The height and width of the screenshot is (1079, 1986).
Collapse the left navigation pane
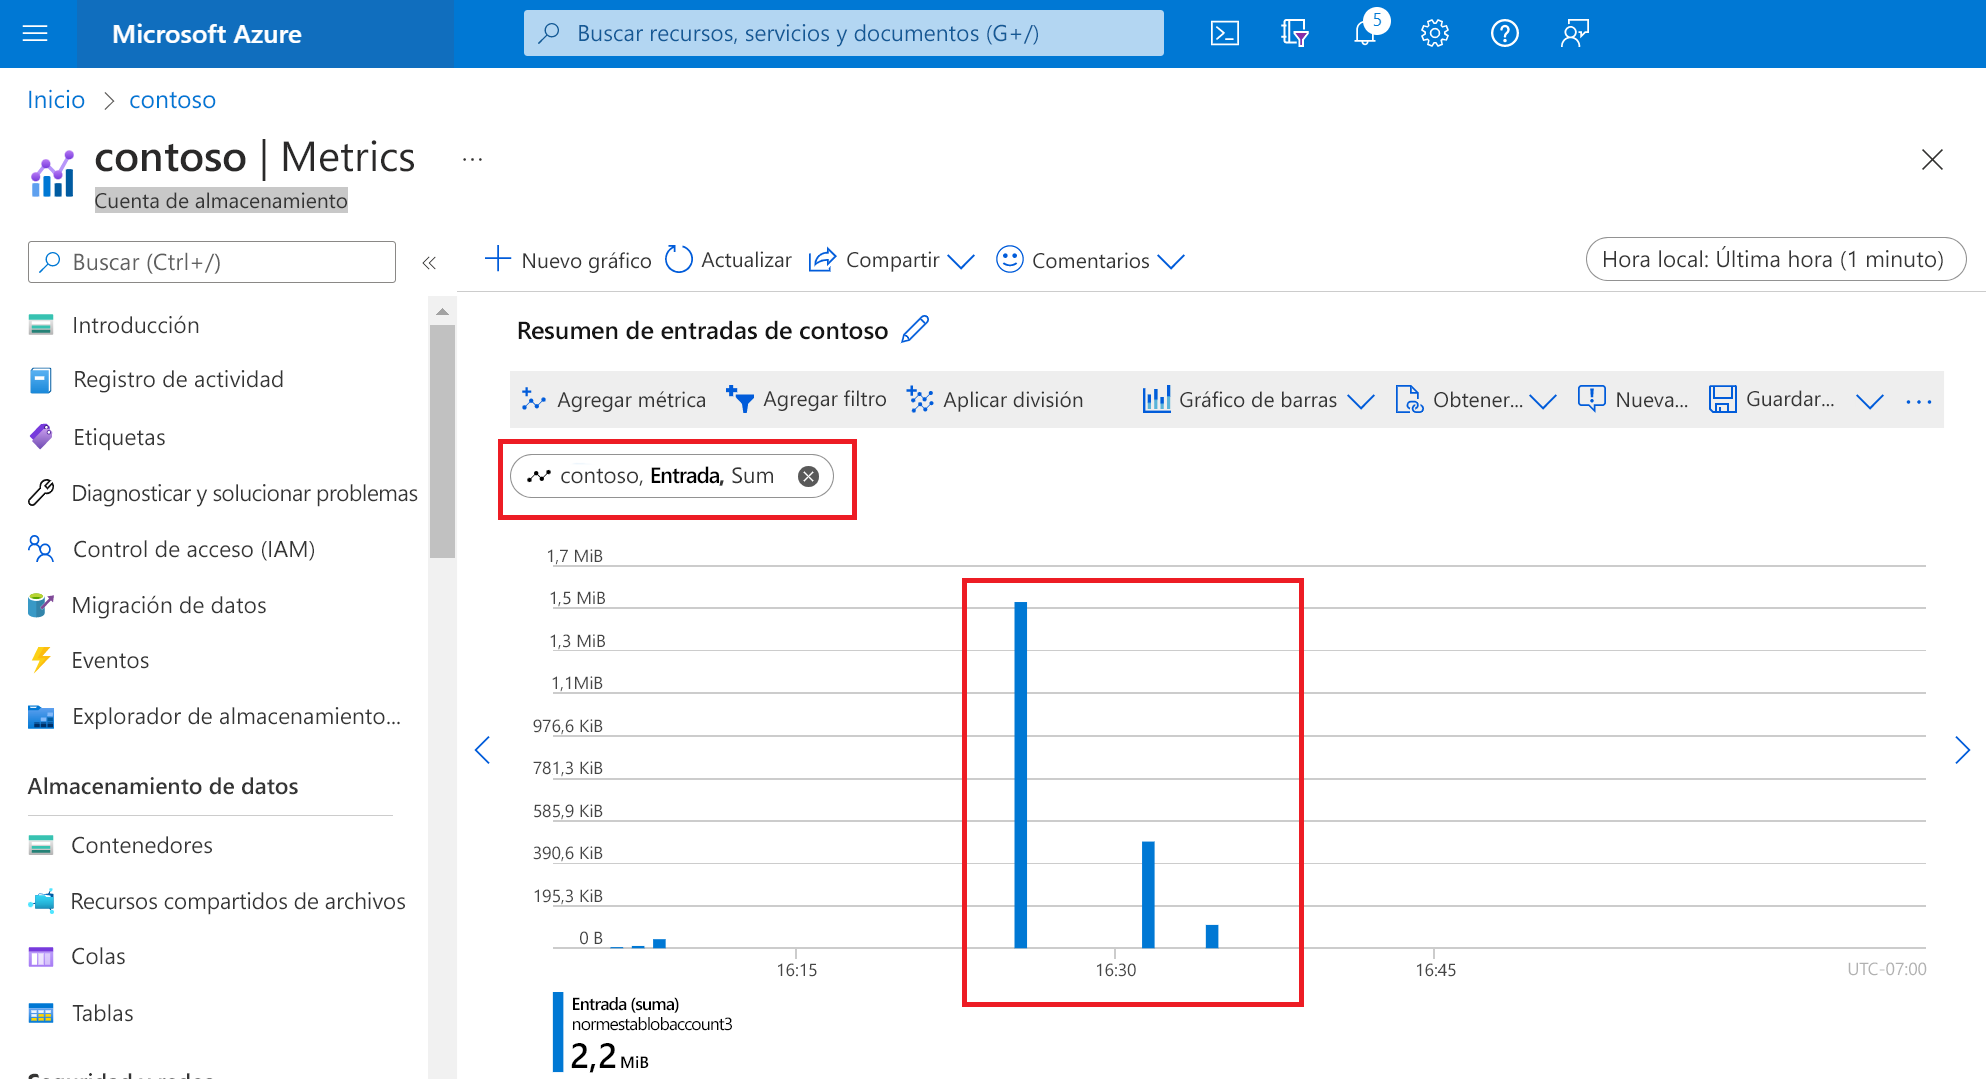pos(429,263)
